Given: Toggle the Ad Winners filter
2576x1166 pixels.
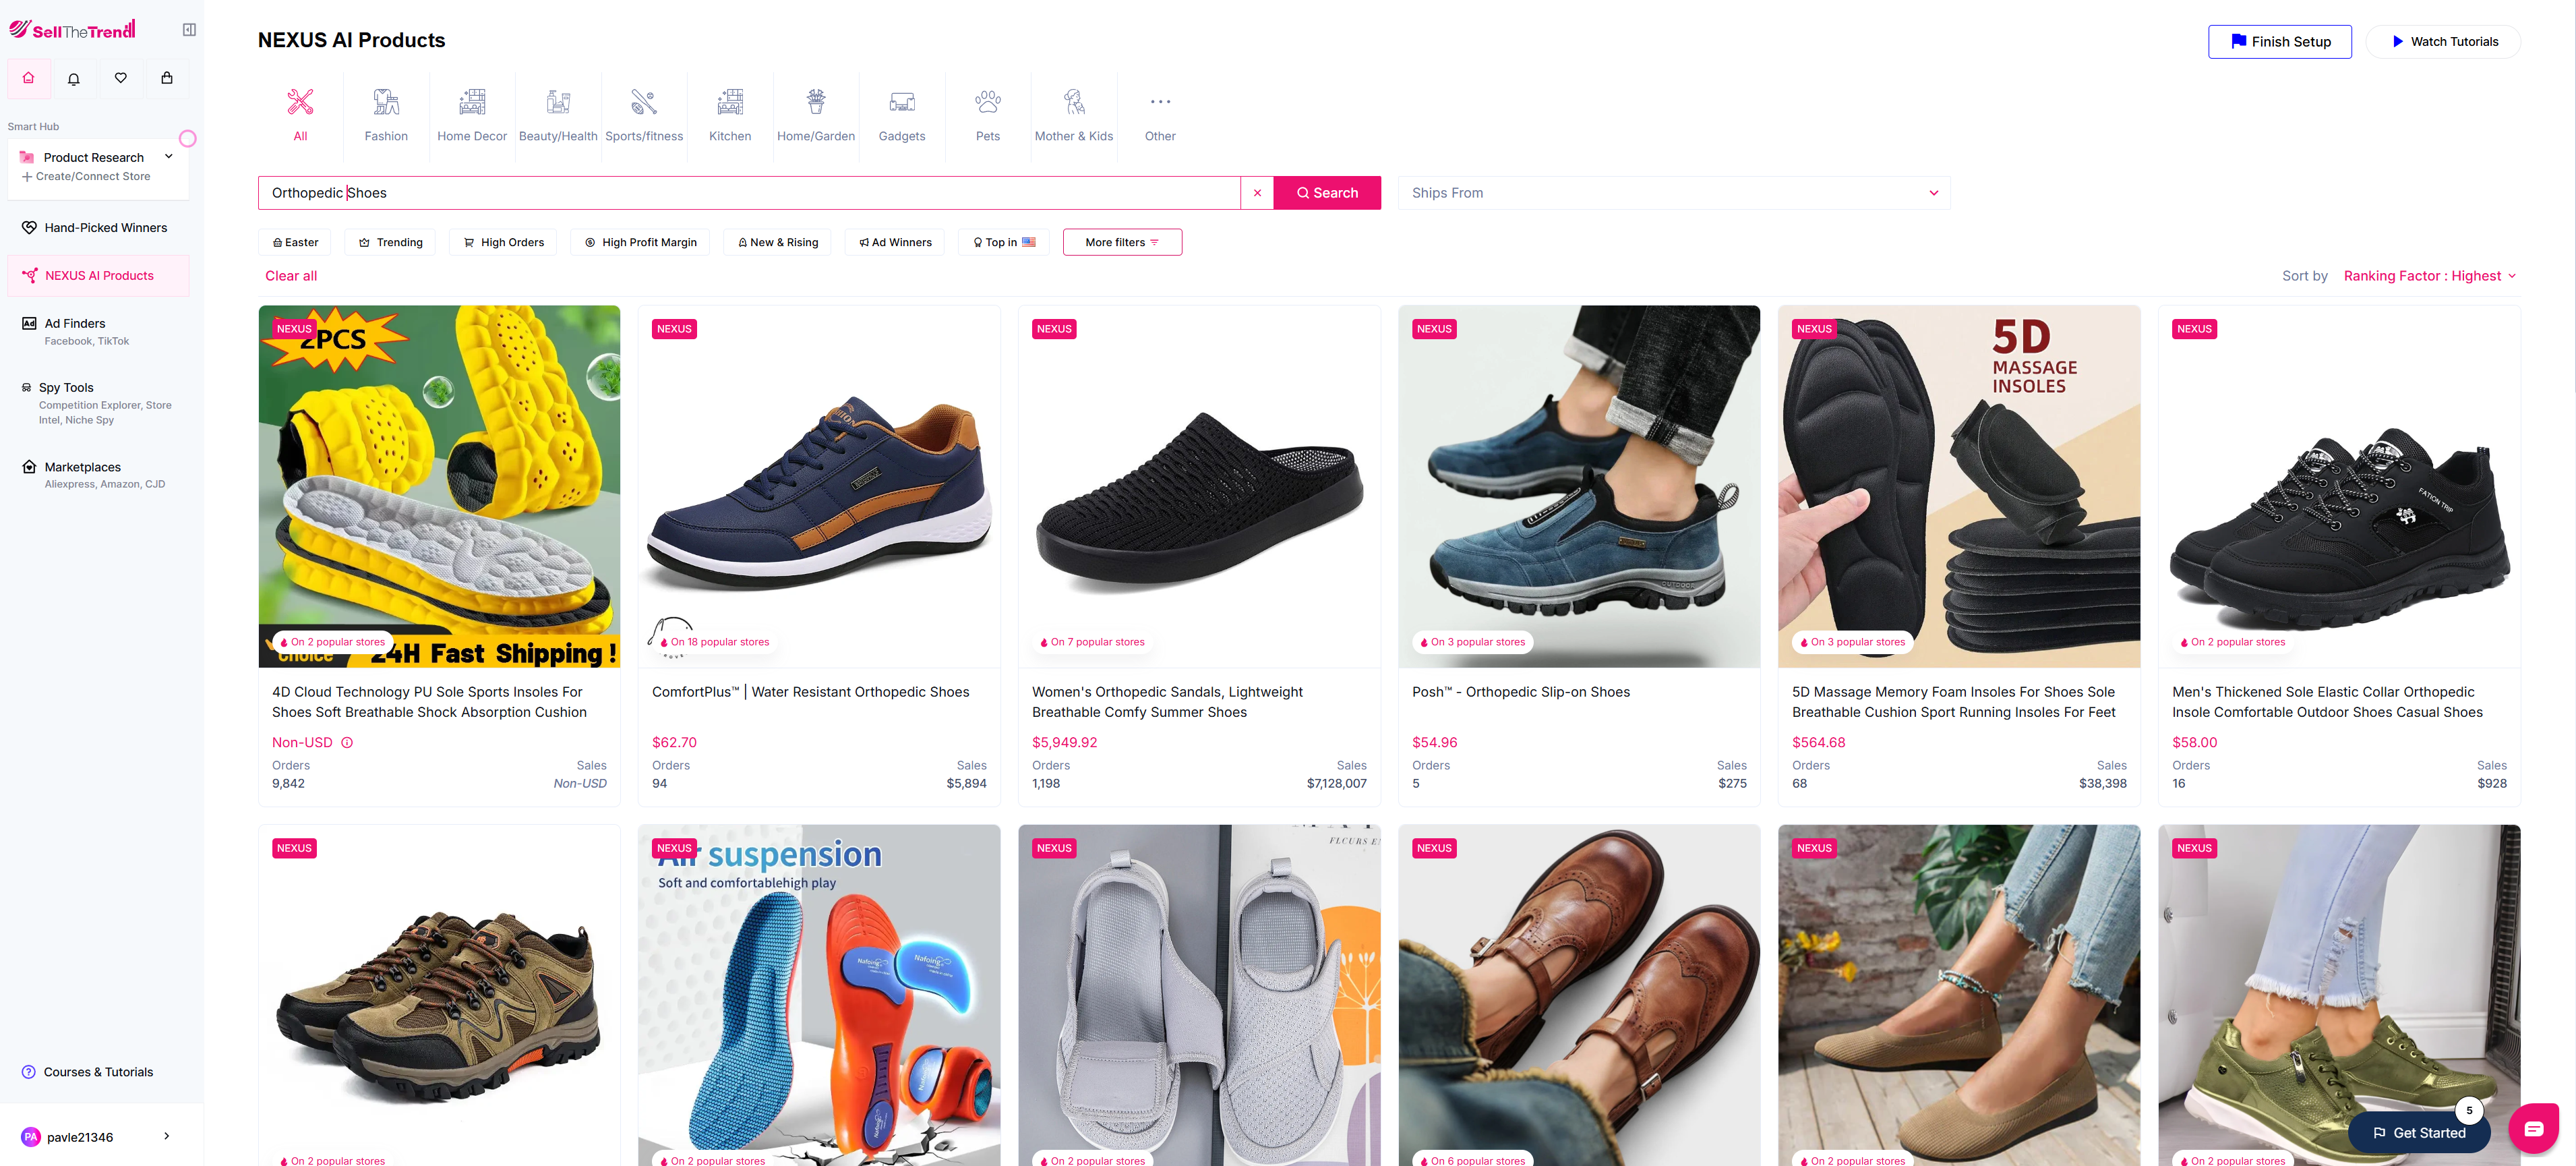Looking at the screenshot, I should [894, 242].
